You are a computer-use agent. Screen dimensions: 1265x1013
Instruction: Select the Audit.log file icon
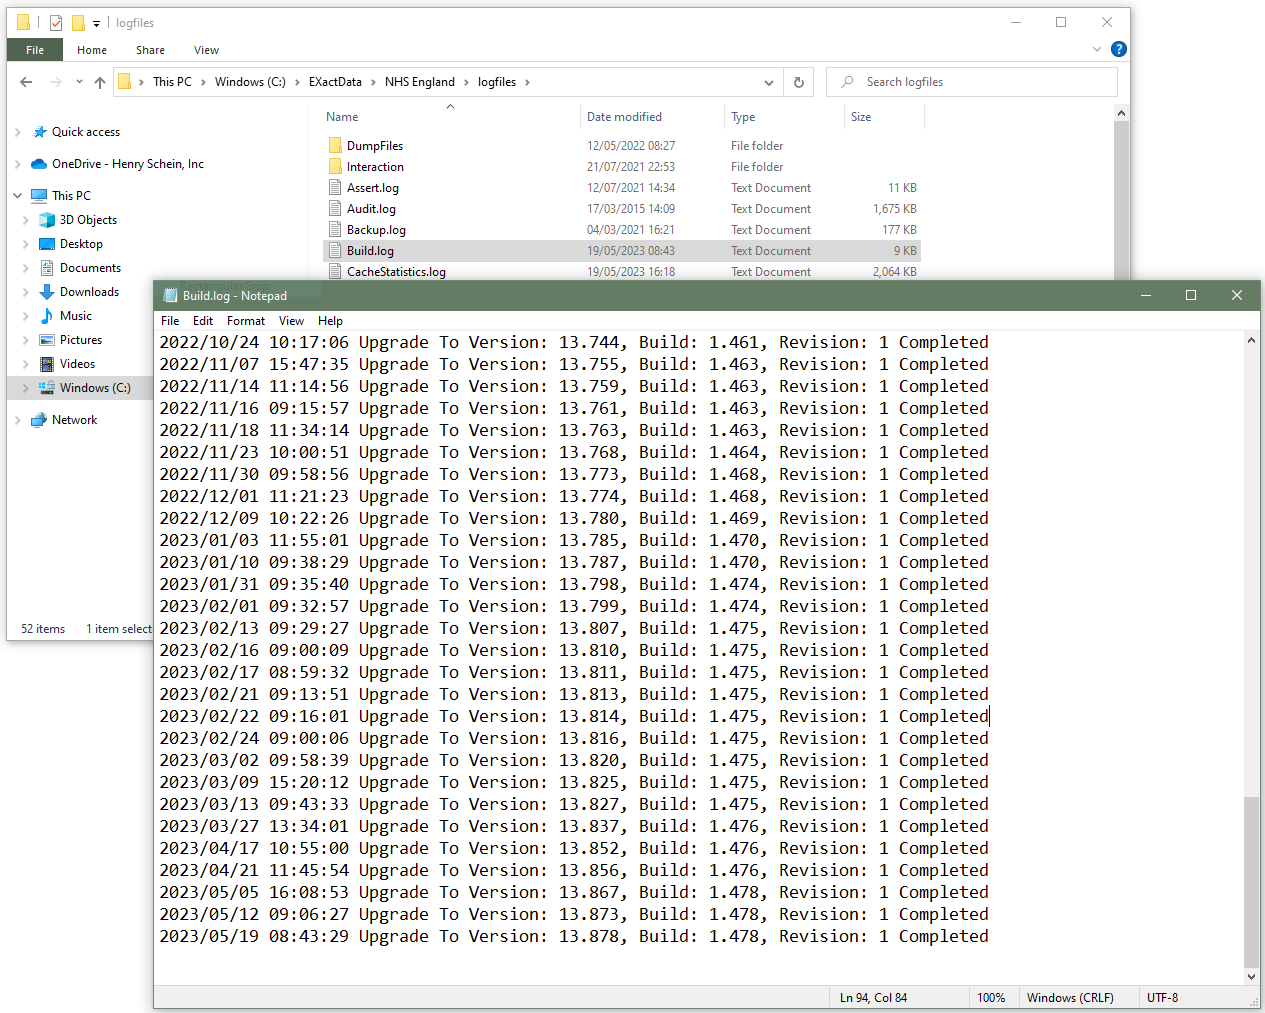tap(335, 209)
